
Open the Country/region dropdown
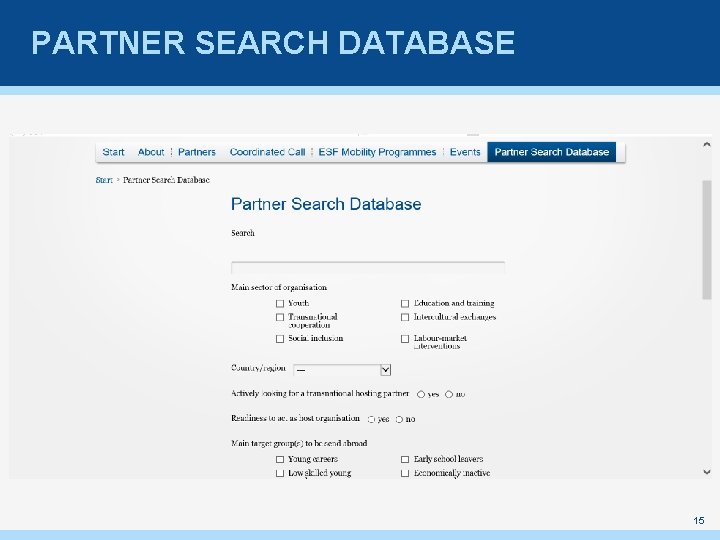[x=342, y=370]
